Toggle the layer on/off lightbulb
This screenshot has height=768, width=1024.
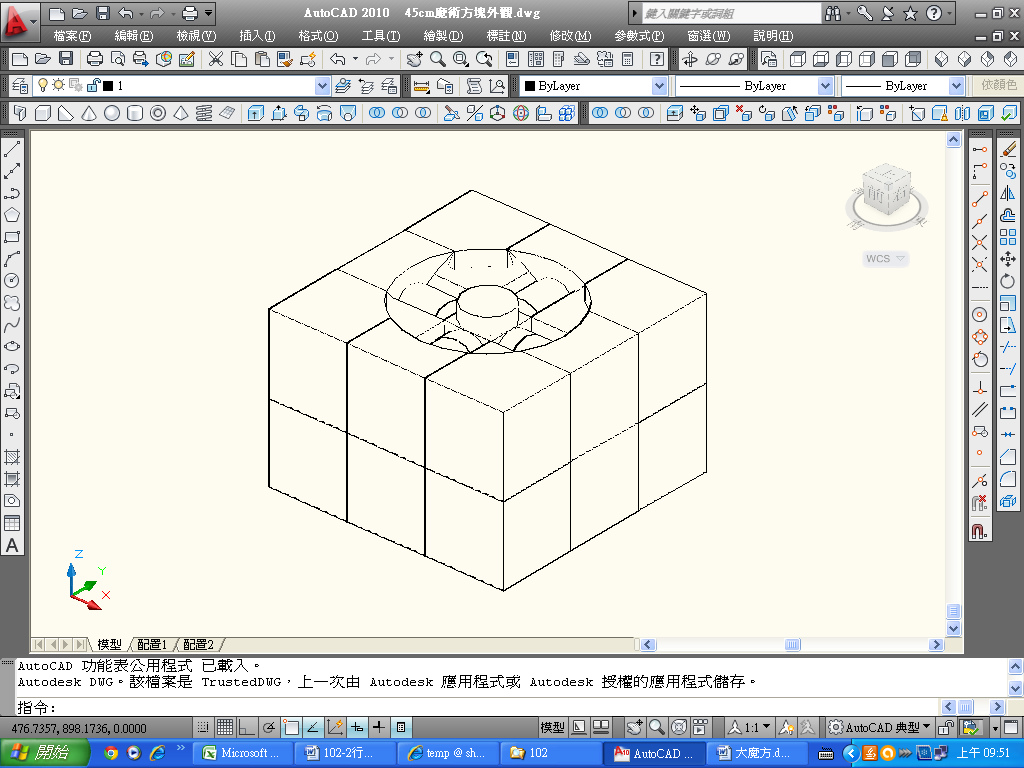(42, 85)
